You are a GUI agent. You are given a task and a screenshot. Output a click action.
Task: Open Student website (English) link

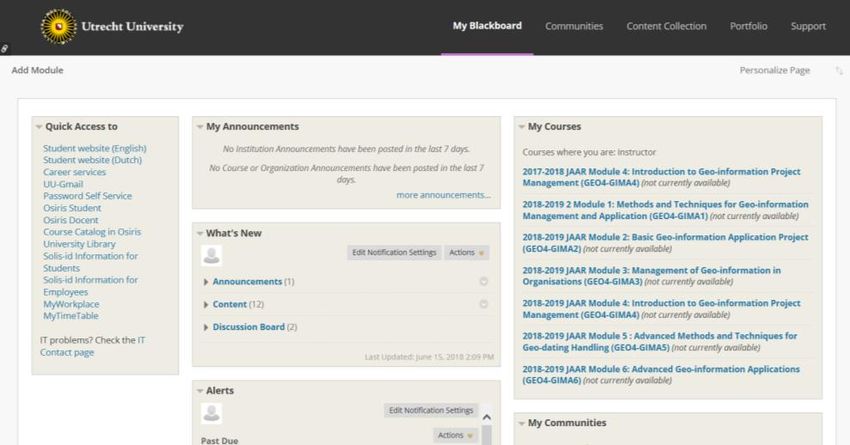[95, 149]
